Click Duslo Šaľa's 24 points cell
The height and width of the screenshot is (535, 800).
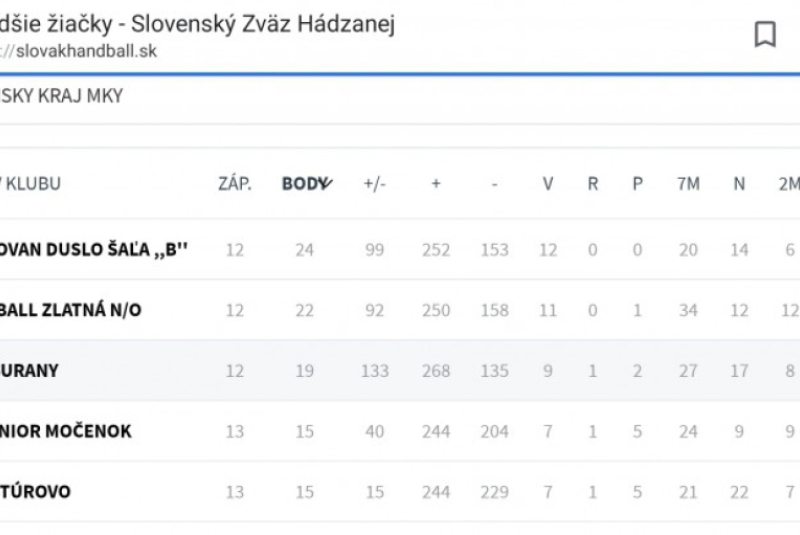coord(304,250)
